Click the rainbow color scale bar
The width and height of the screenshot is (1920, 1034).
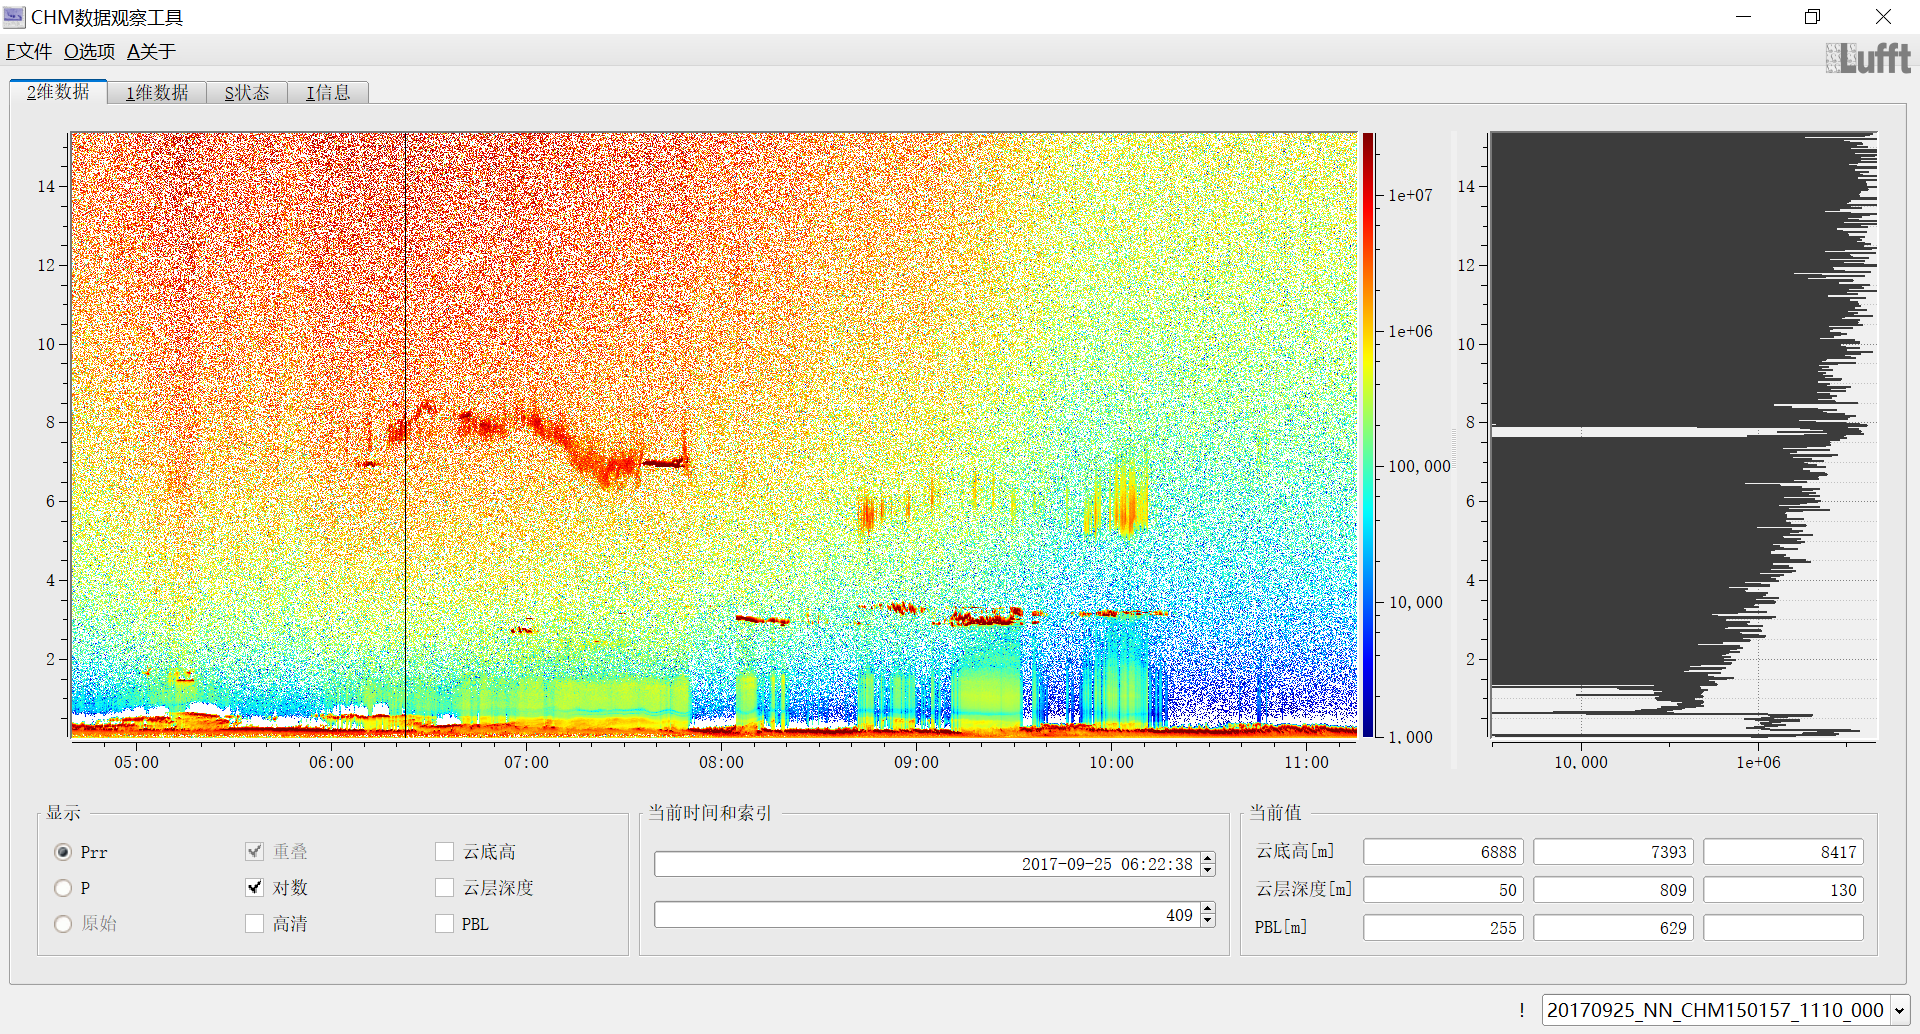click(1368, 435)
